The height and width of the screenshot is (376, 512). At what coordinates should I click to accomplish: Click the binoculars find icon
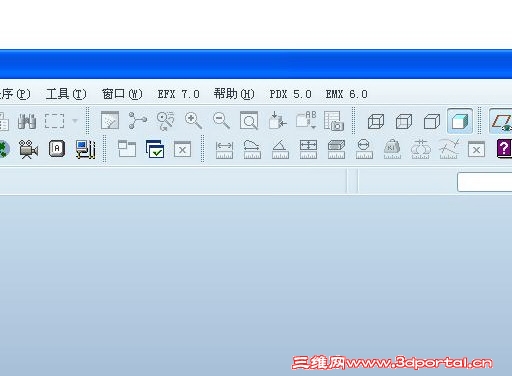(x=27, y=121)
